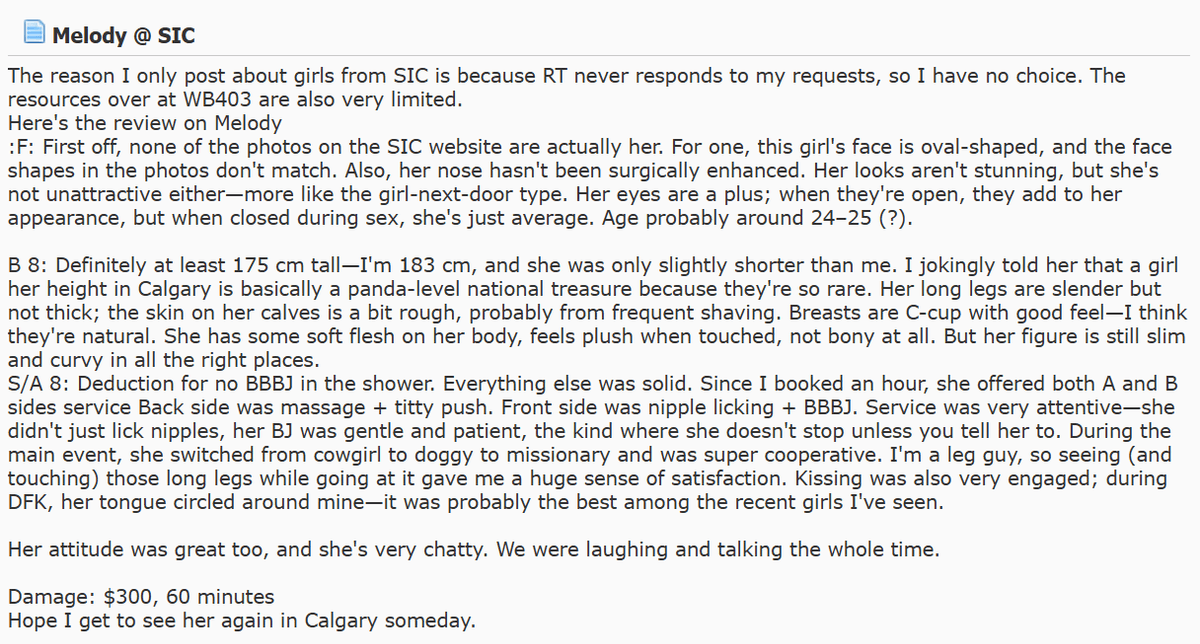Click the document icon beside the post title
Screen dimensions: 1200x644
pyautogui.click(x=35, y=34)
